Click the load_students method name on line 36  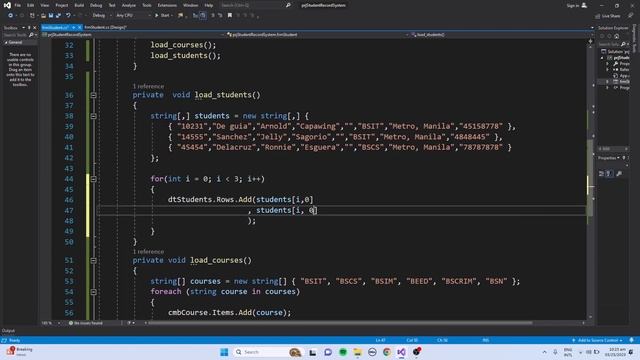point(223,95)
